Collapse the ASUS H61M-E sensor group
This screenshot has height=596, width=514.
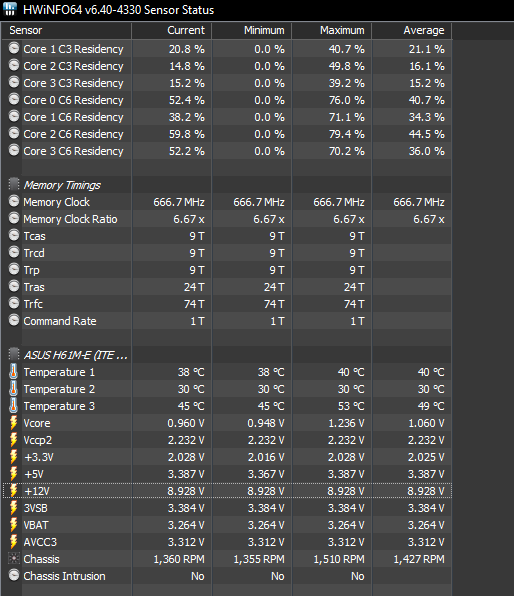(x=14, y=354)
